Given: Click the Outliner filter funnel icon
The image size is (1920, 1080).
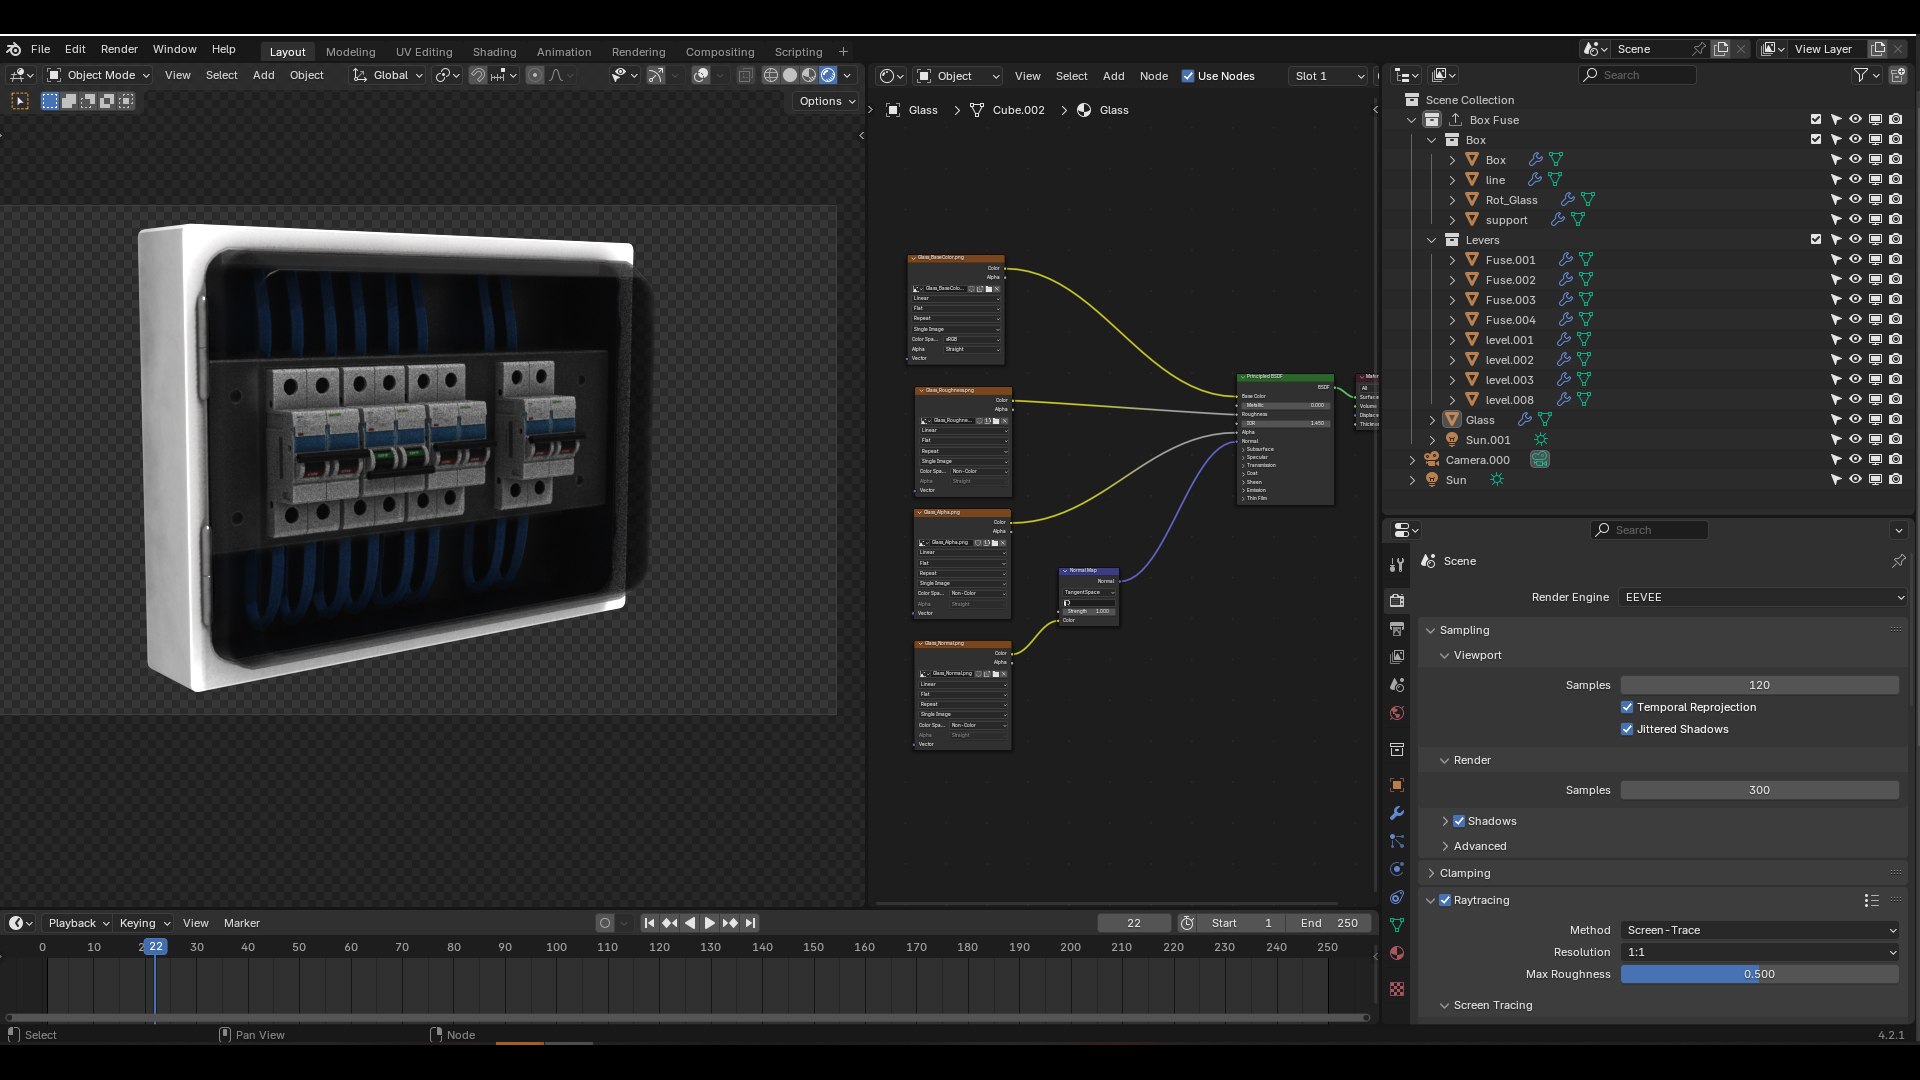Looking at the screenshot, I should (1860, 75).
